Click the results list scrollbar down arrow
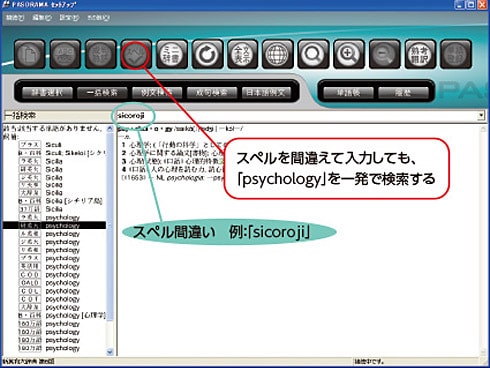Viewport: 490px width, 368px height. [110, 352]
